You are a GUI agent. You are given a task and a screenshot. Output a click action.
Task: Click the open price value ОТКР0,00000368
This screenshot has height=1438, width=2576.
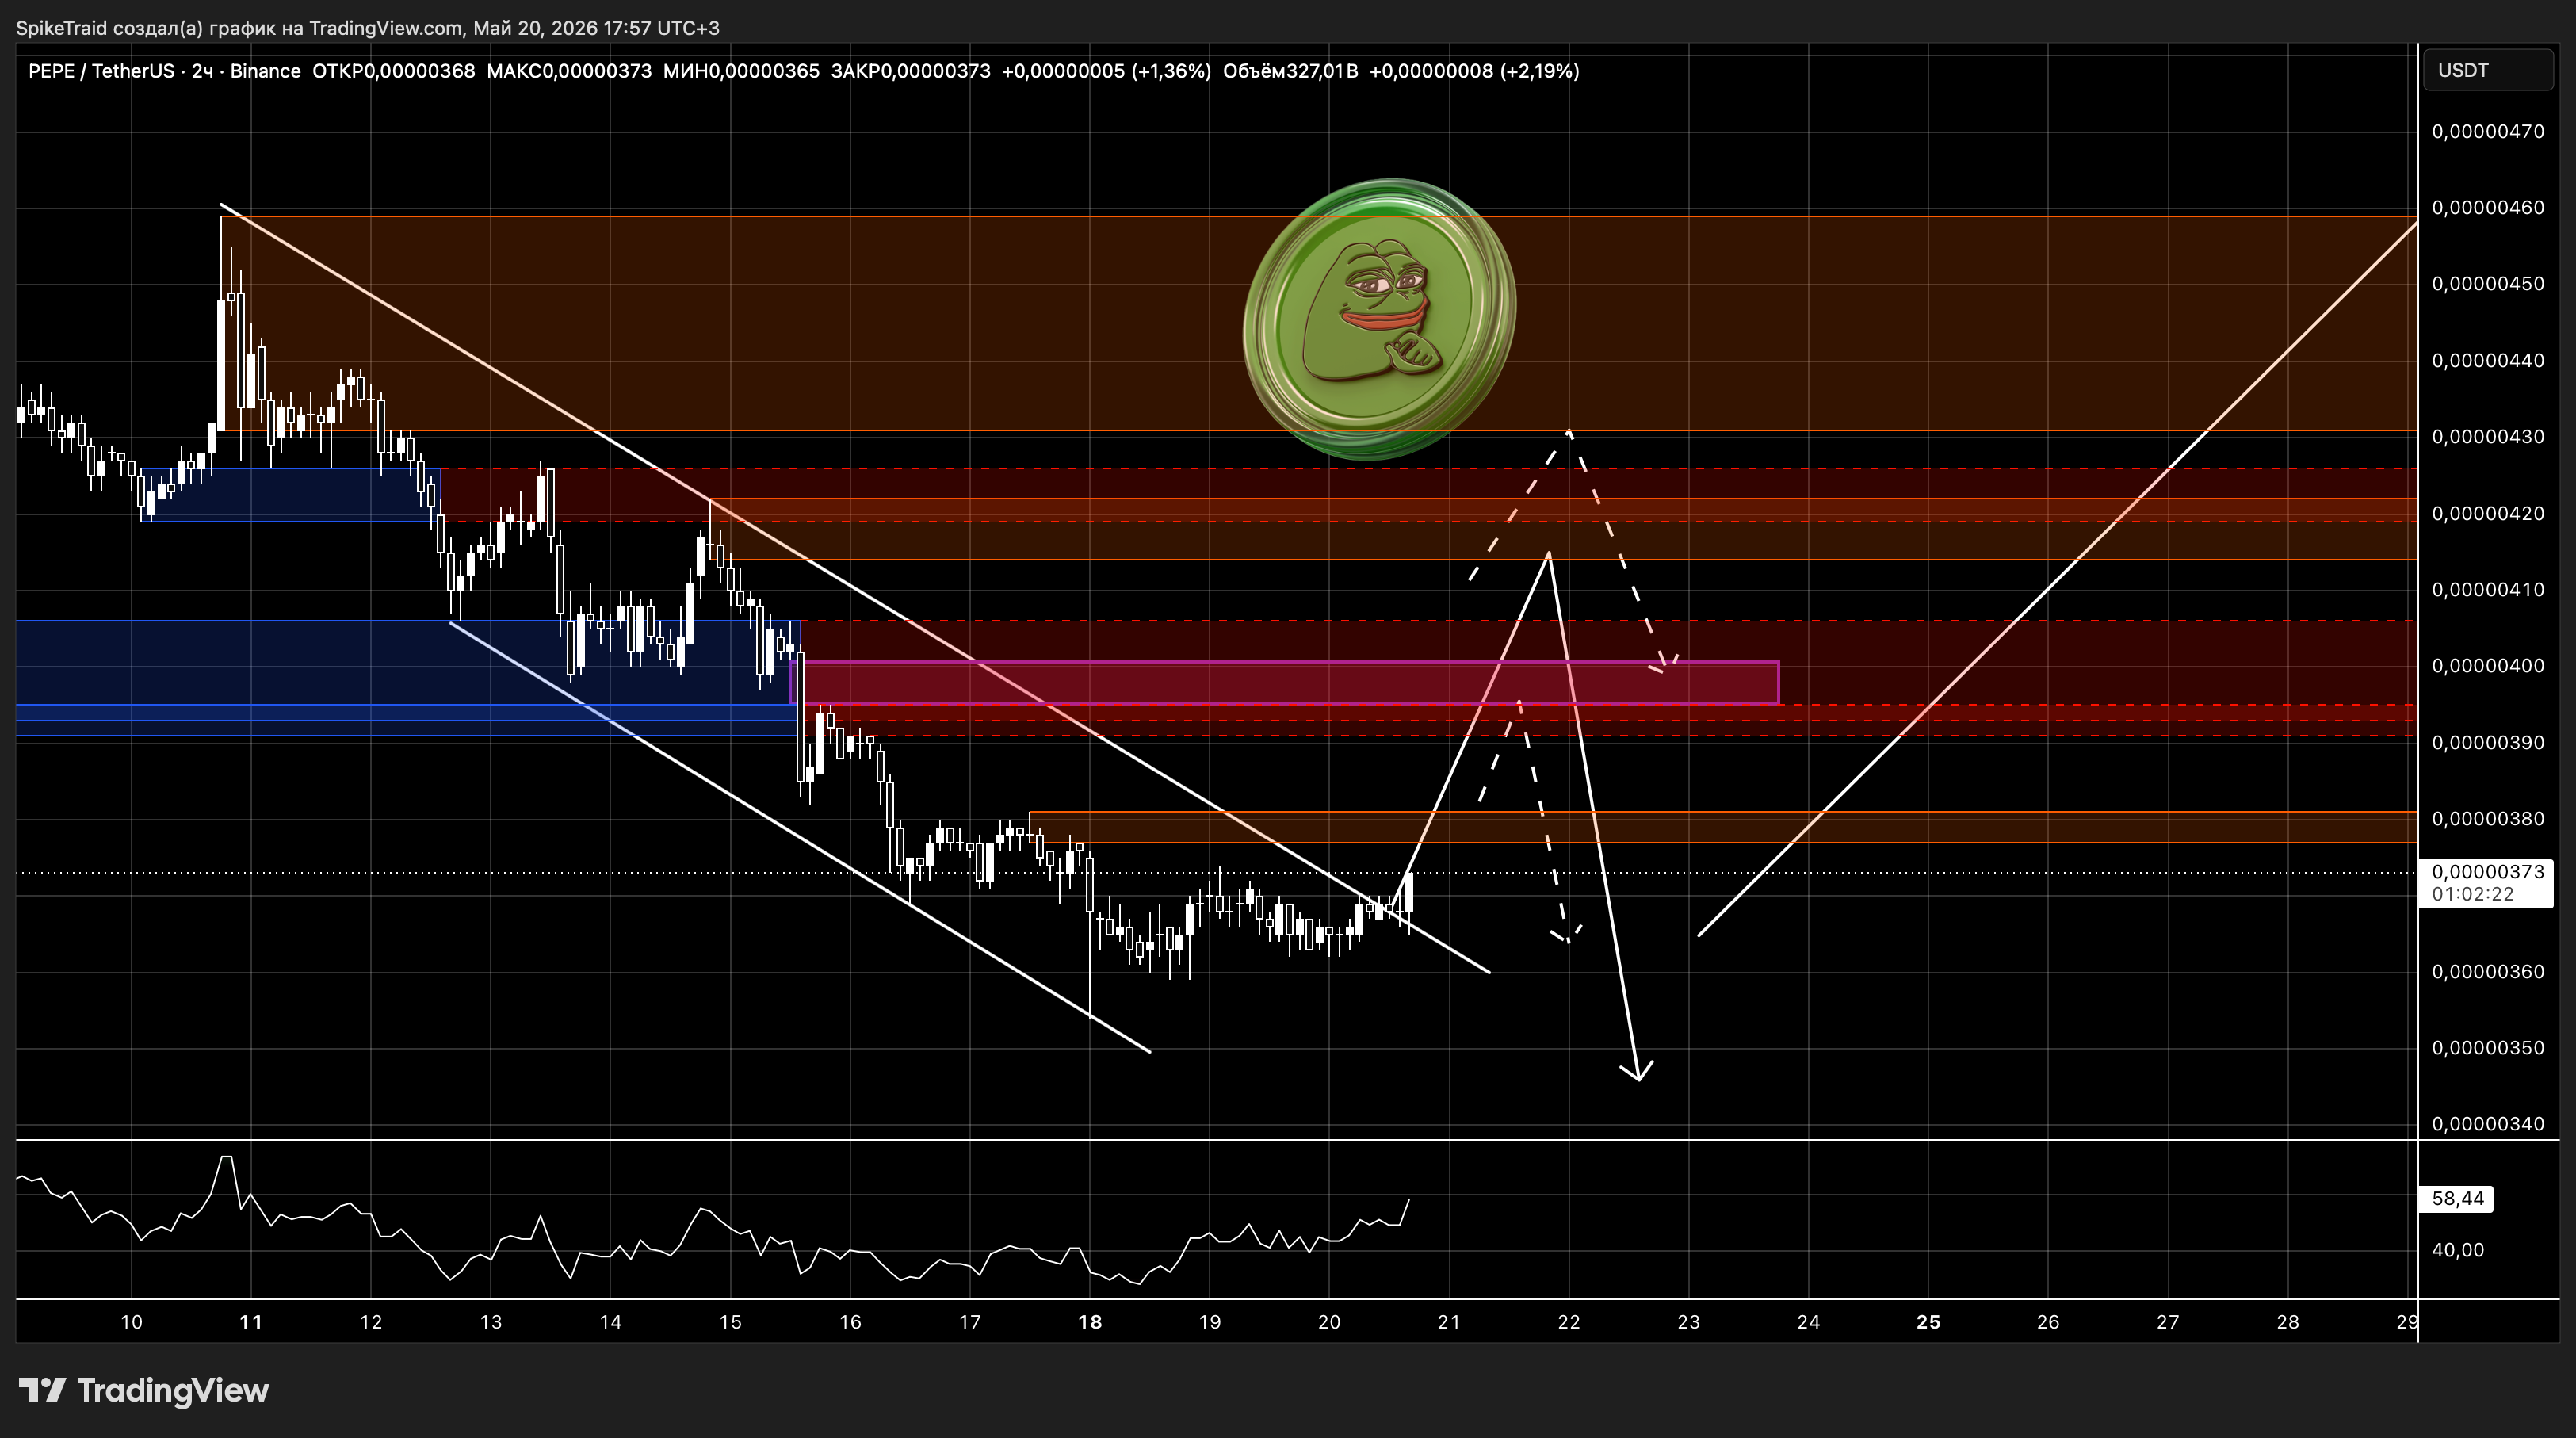[x=394, y=71]
